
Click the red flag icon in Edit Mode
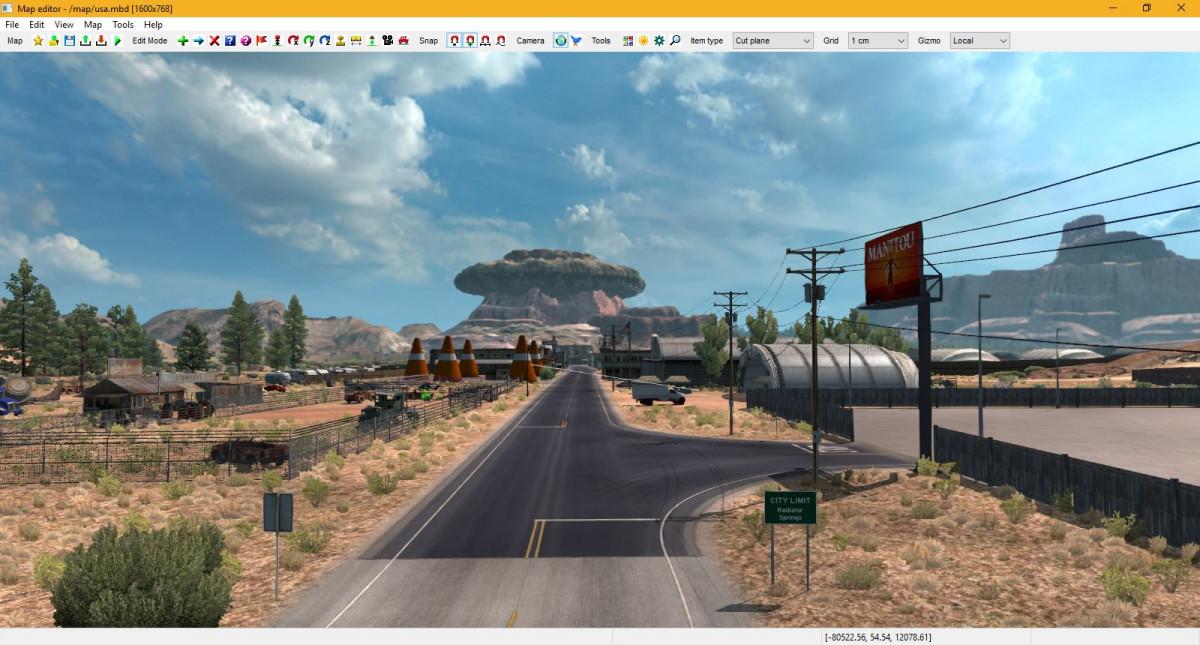point(262,41)
